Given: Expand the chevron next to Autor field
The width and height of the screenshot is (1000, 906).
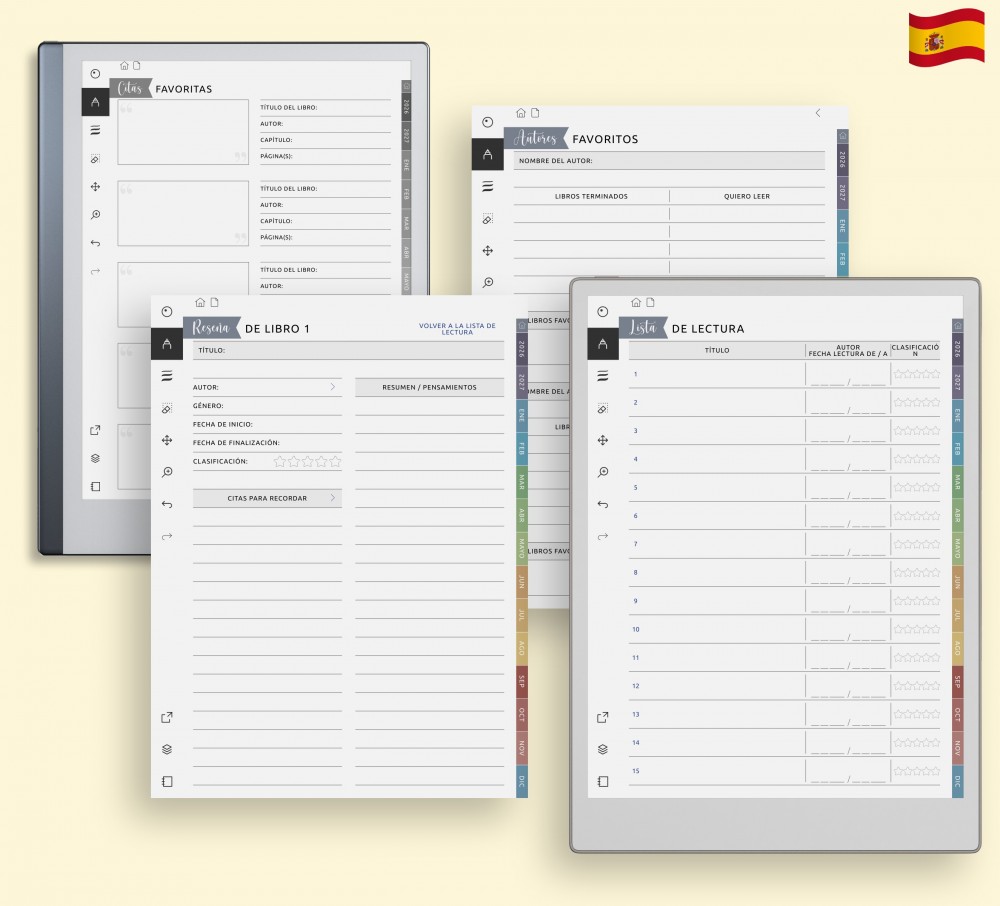Looking at the screenshot, I should point(333,386).
